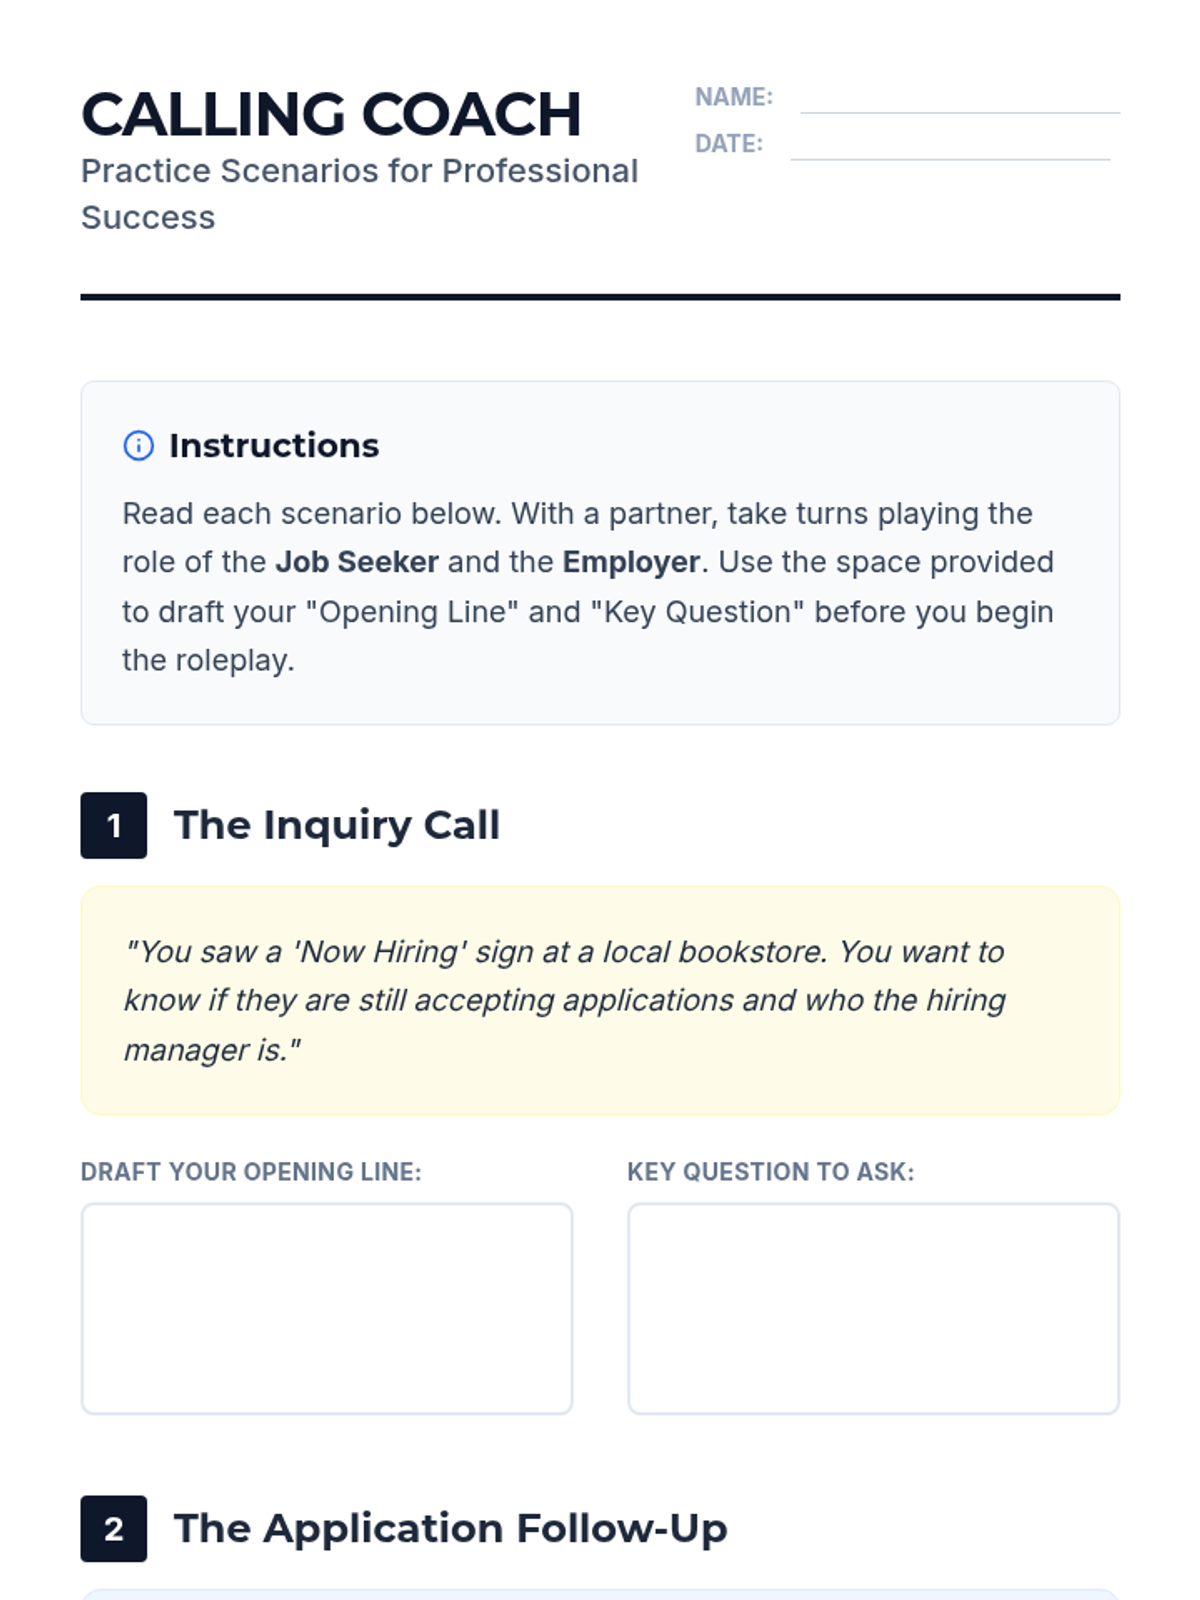
Task: Click the yellow bookstore scenario box
Action: pos(600,1000)
